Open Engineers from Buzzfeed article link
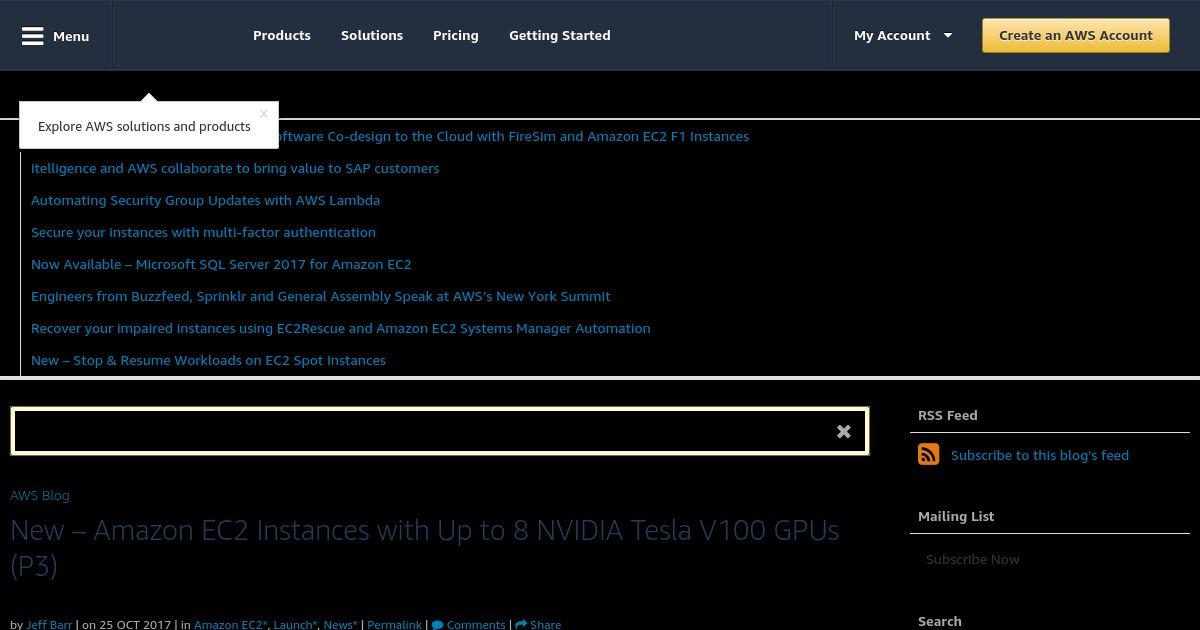The width and height of the screenshot is (1200, 630). 321,296
